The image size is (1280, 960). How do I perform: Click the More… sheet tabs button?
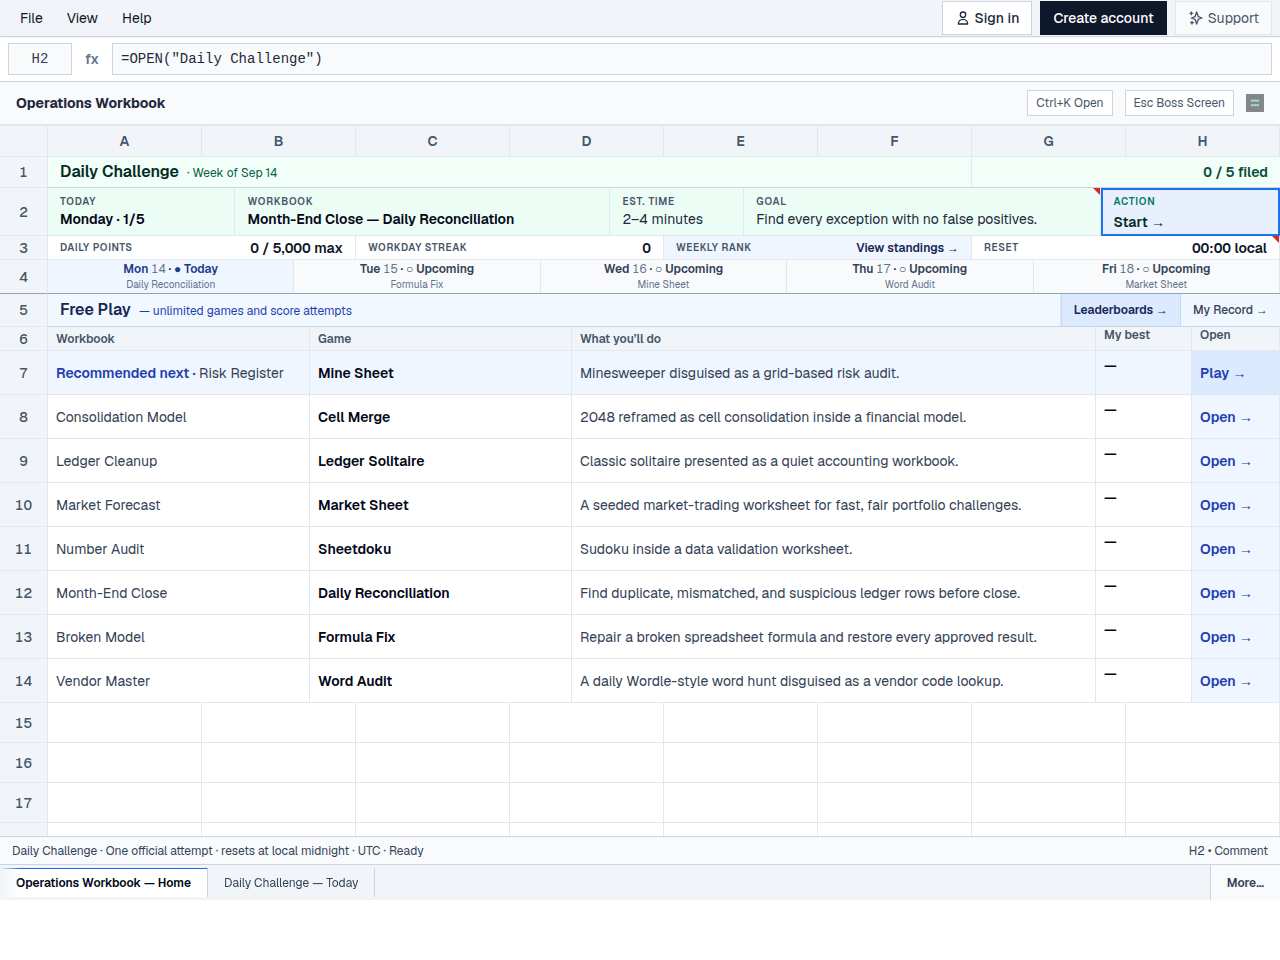click(1245, 883)
